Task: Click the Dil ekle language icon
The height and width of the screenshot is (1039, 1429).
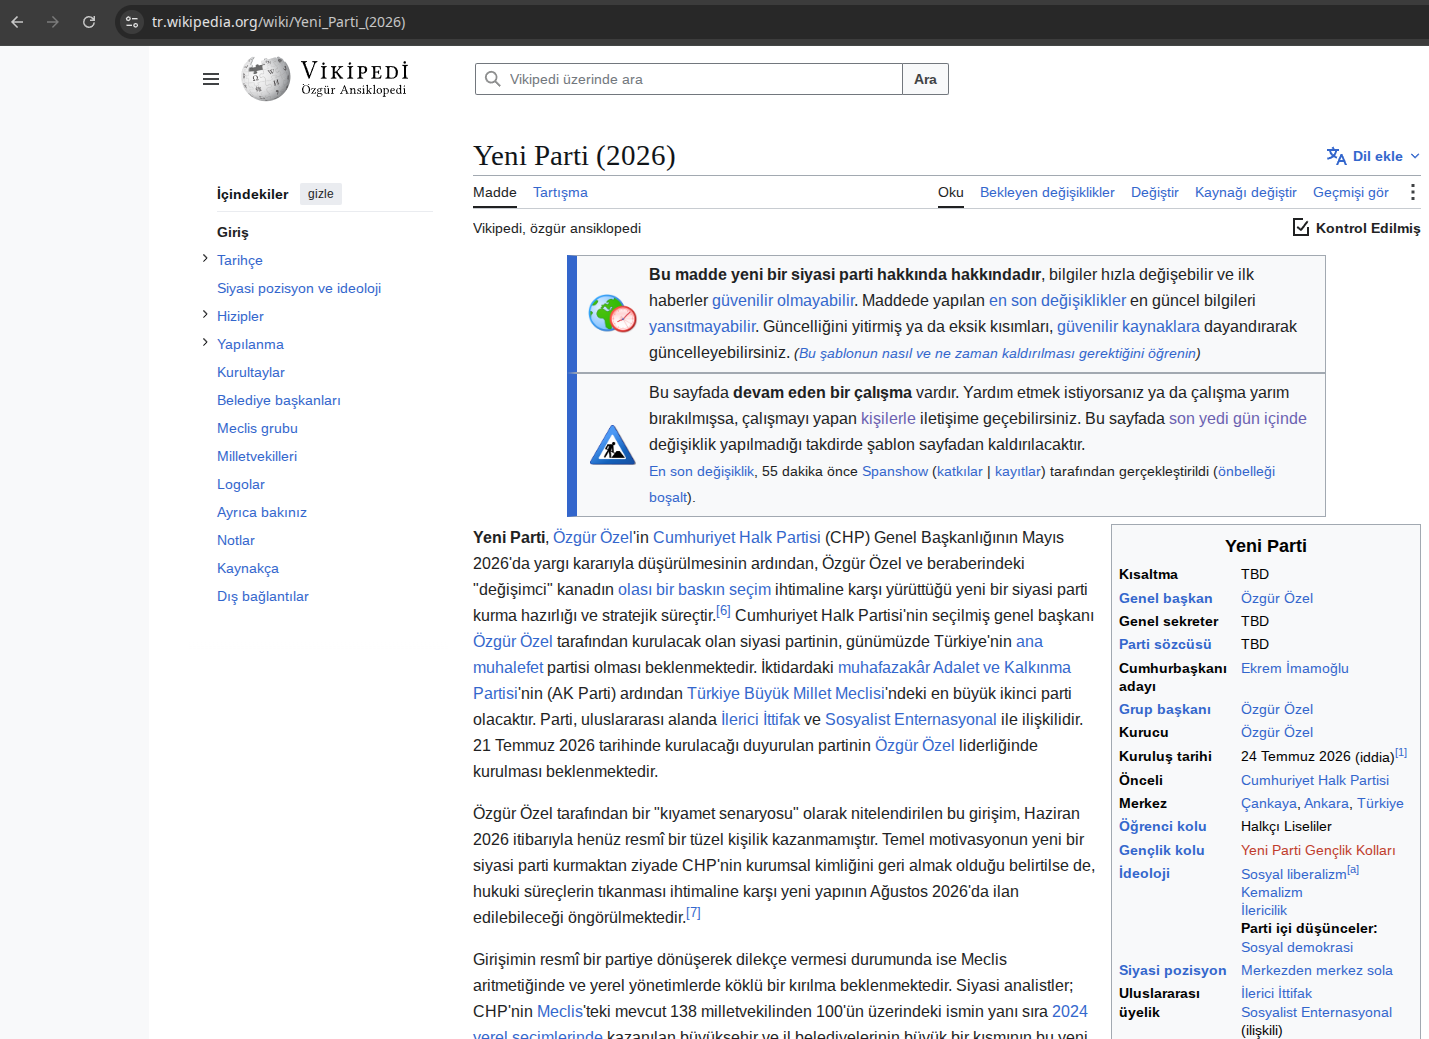Action: 1336,156
